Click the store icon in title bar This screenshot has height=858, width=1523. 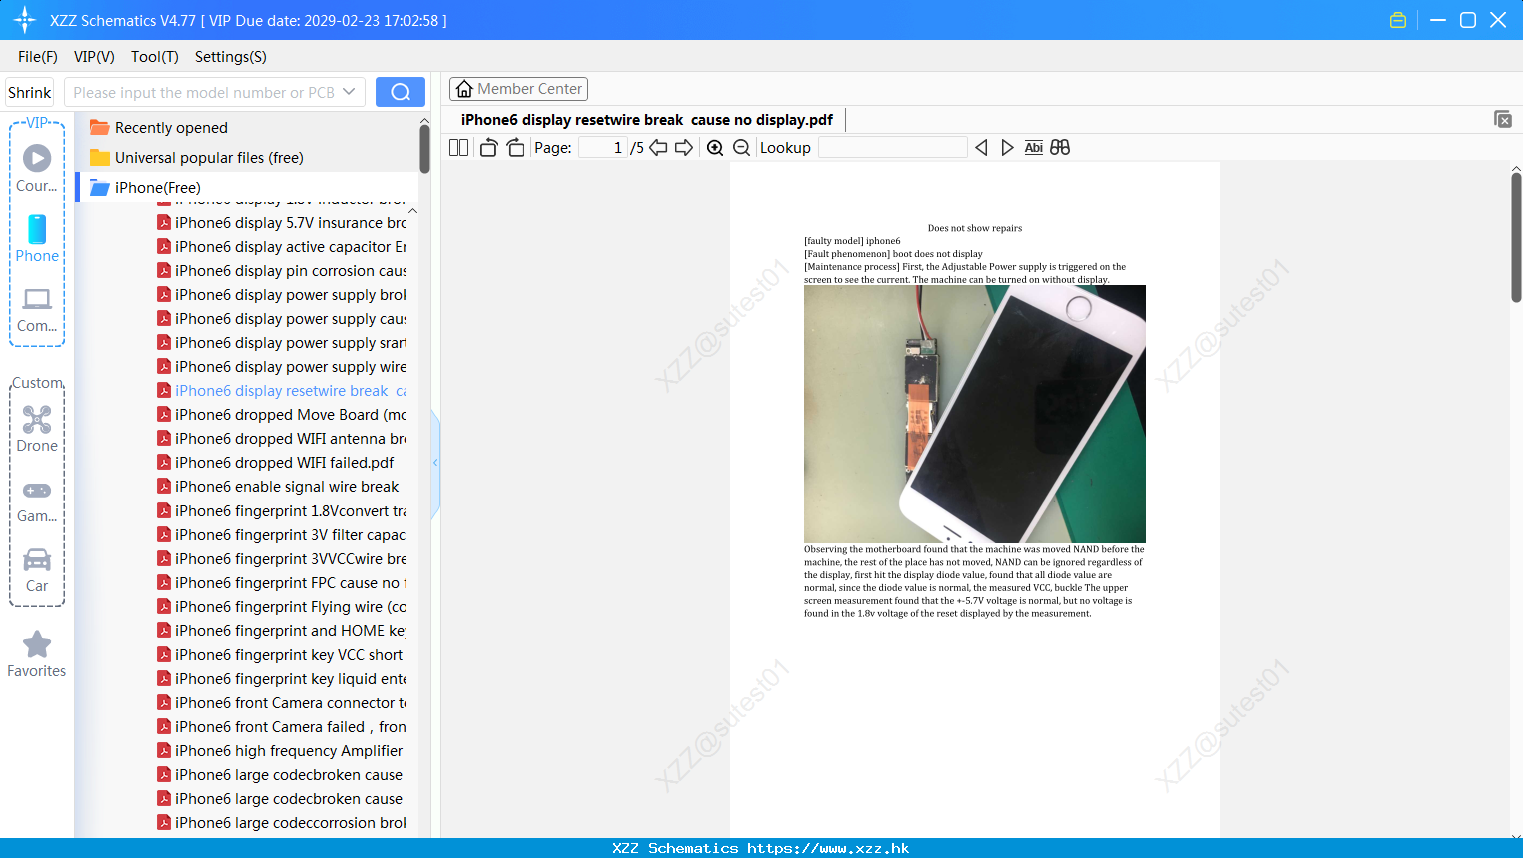point(1398,20)
